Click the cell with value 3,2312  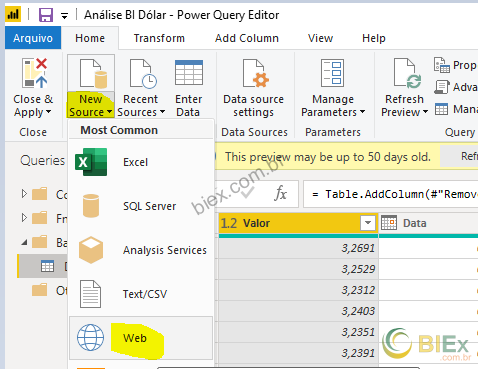coord(298,290)
